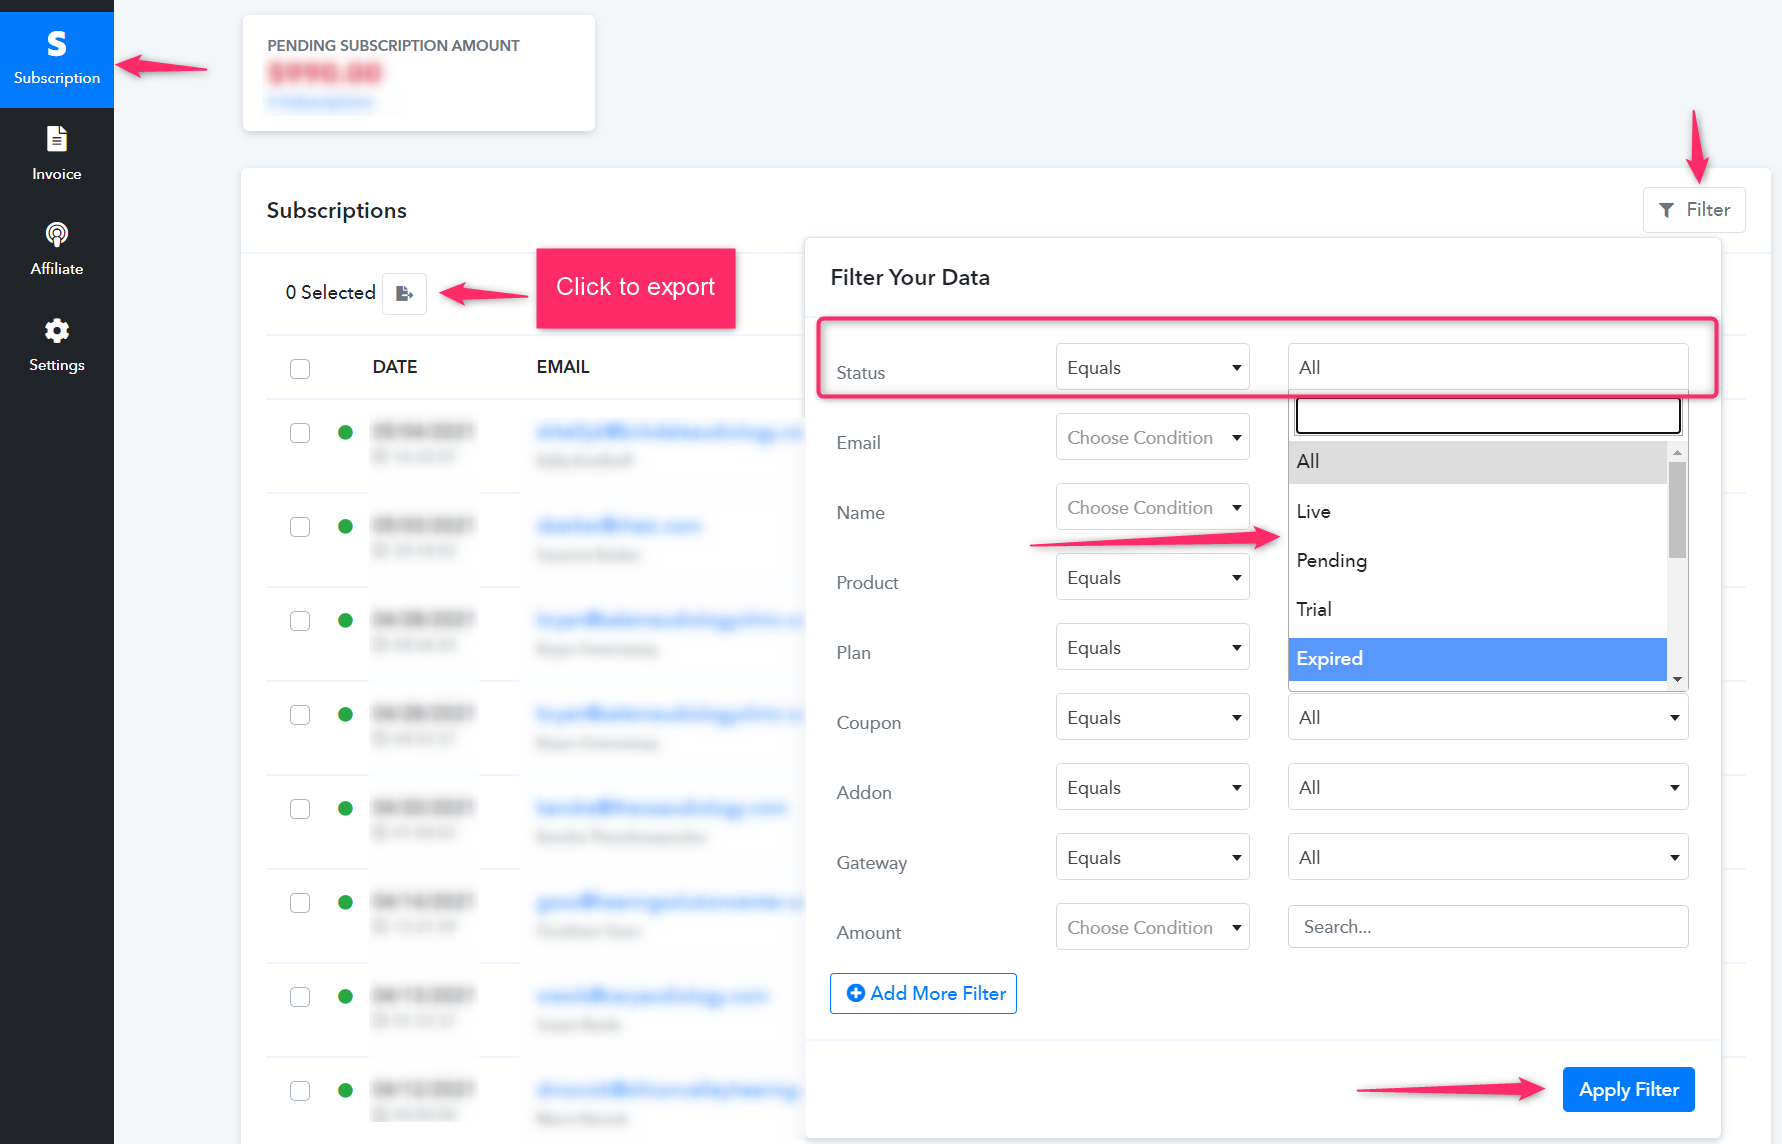
Task: Expand the Gateway value All dropdown
Action: point(1487,857)
